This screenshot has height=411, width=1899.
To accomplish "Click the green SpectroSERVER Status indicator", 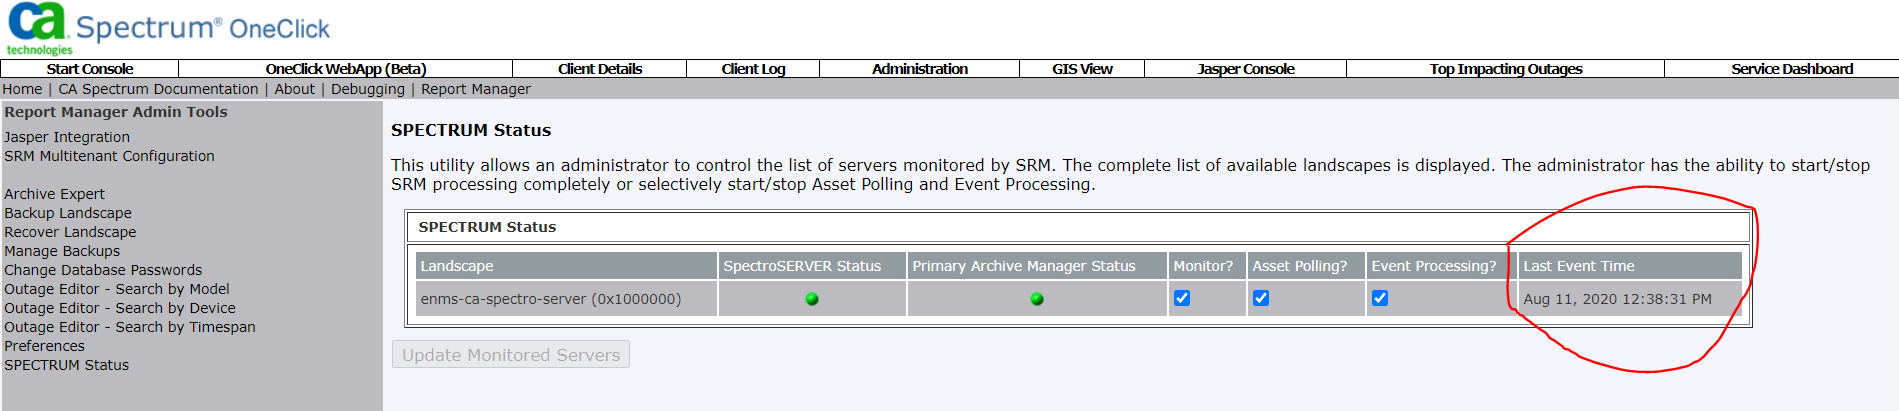I will (812, 299).
